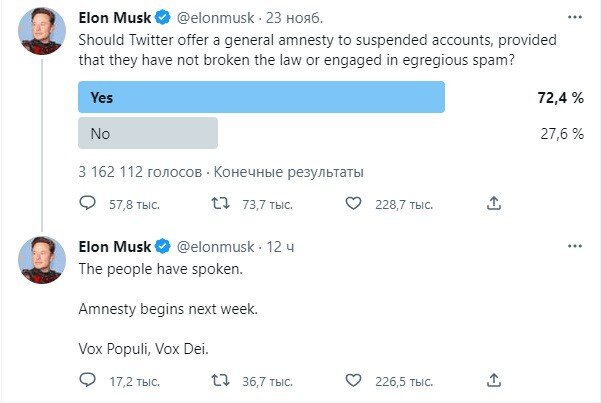Click @elonmusk handle on the second tweet
This screenshot has height=403, width=601.
pos(215,246)
